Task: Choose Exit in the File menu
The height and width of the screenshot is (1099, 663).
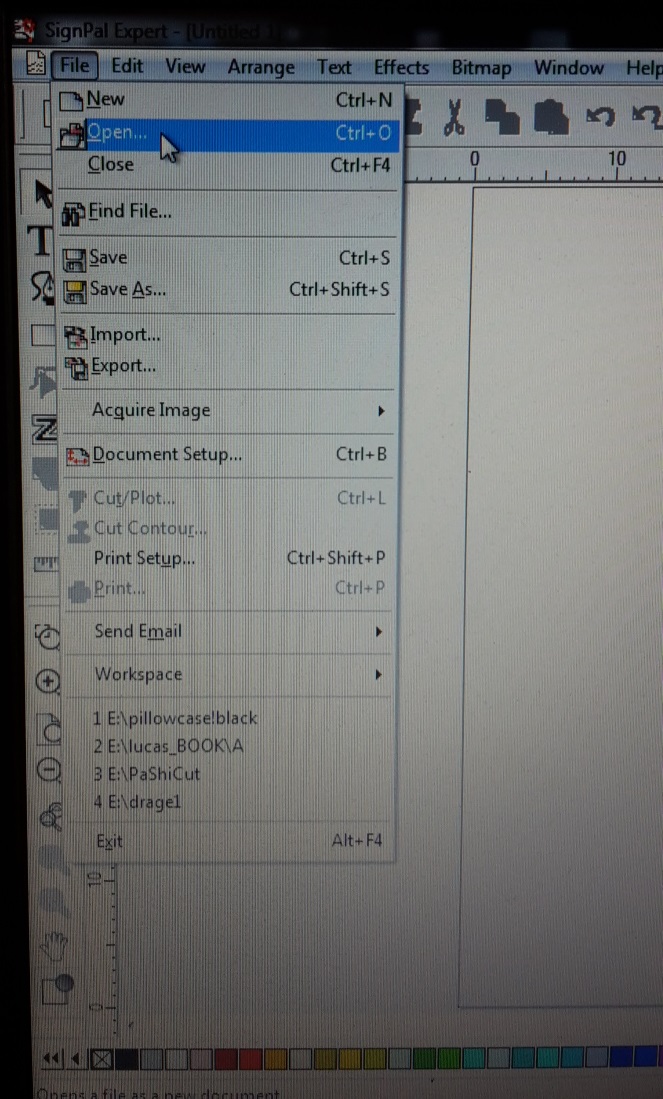Action: pyautogui.click(x=231, y=841)
